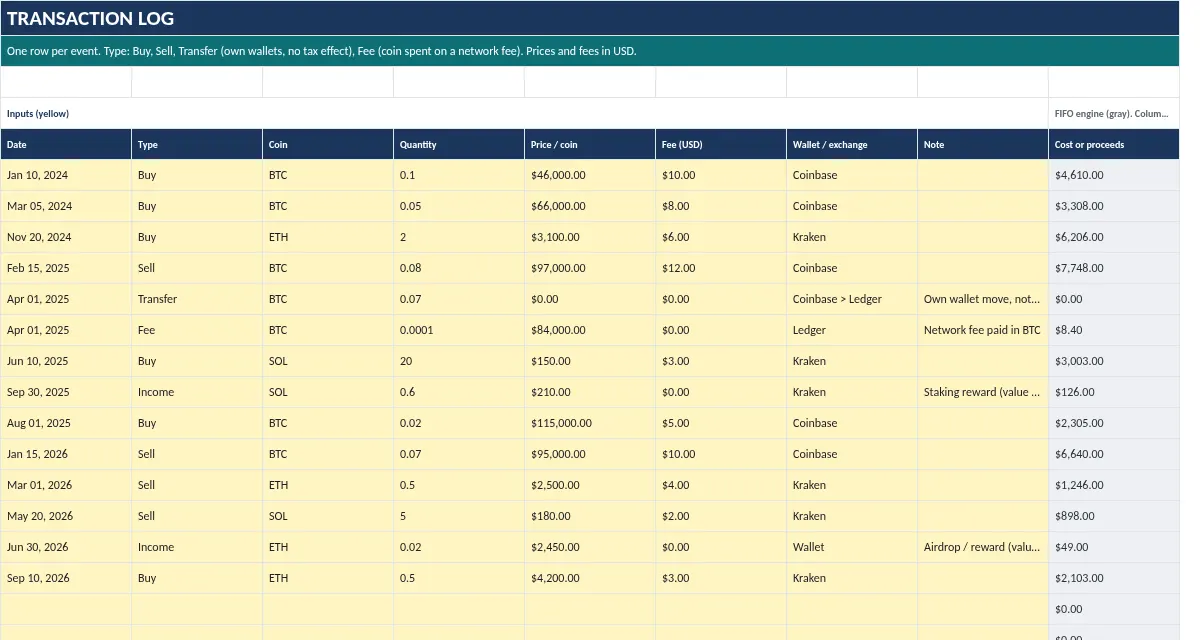Select the price cell $46,000.00
This screenshot has height=640, width=1200.
590,175
